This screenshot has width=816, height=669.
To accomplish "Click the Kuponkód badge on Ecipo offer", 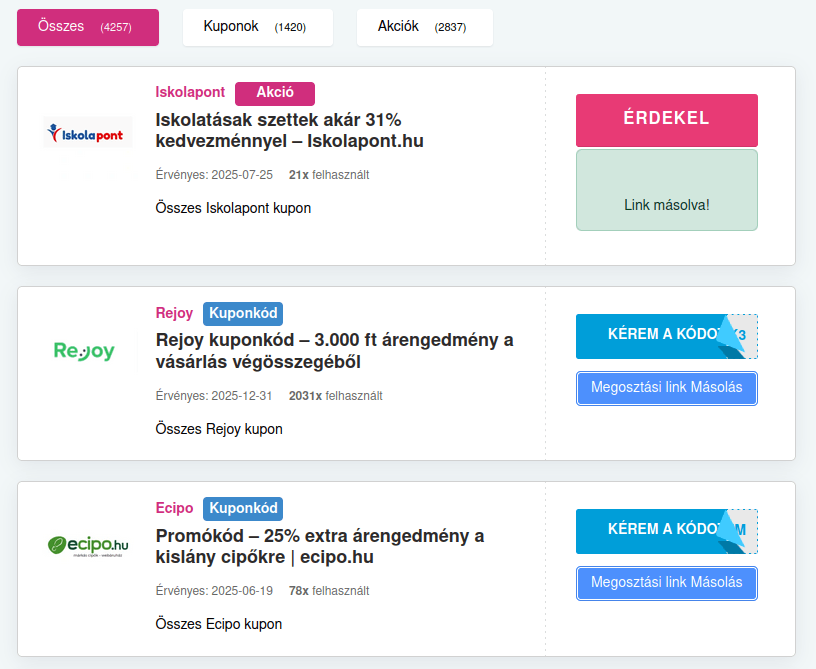I will tap(243, 509).
